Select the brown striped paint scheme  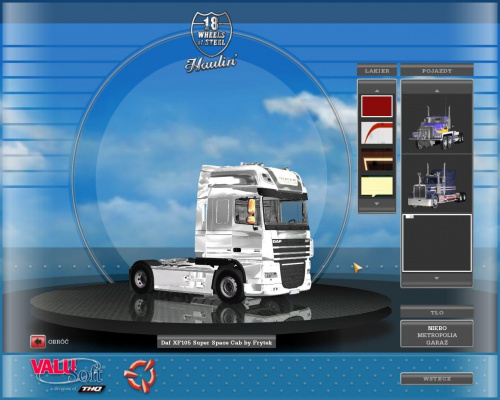pos(377,159)
